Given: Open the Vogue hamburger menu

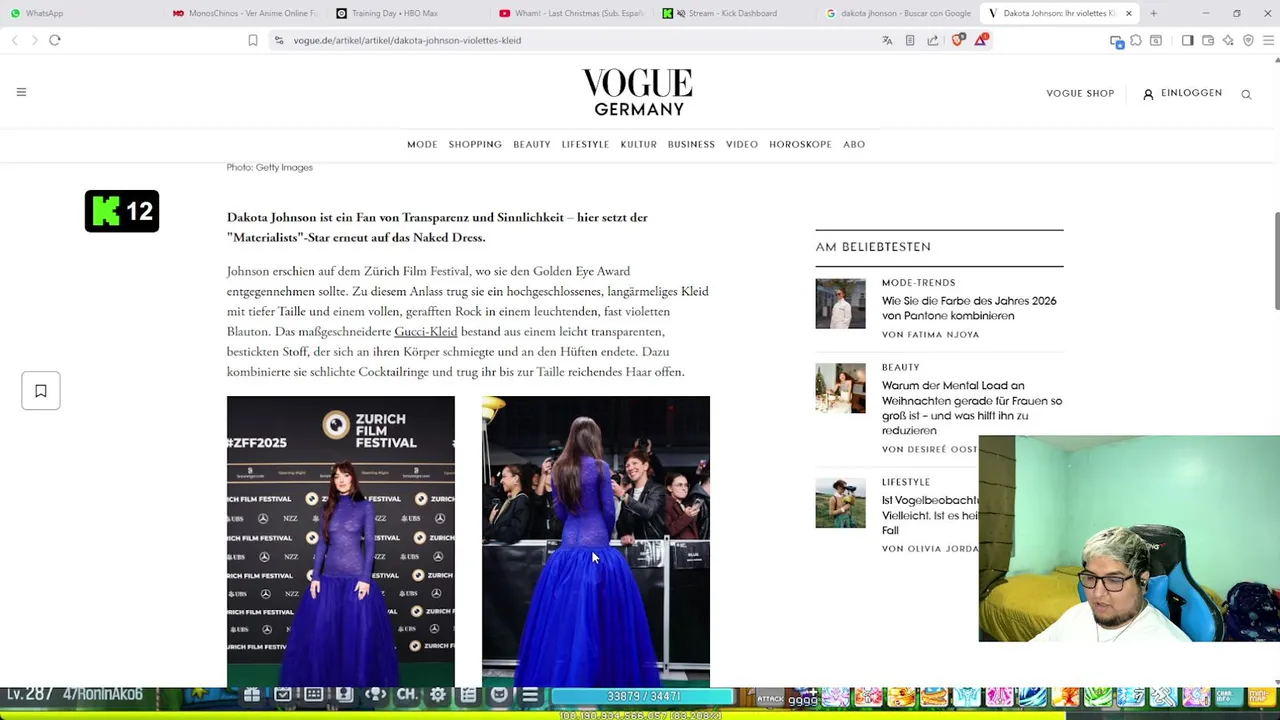Looking at the screenshot, I should (x=21, y=92).
